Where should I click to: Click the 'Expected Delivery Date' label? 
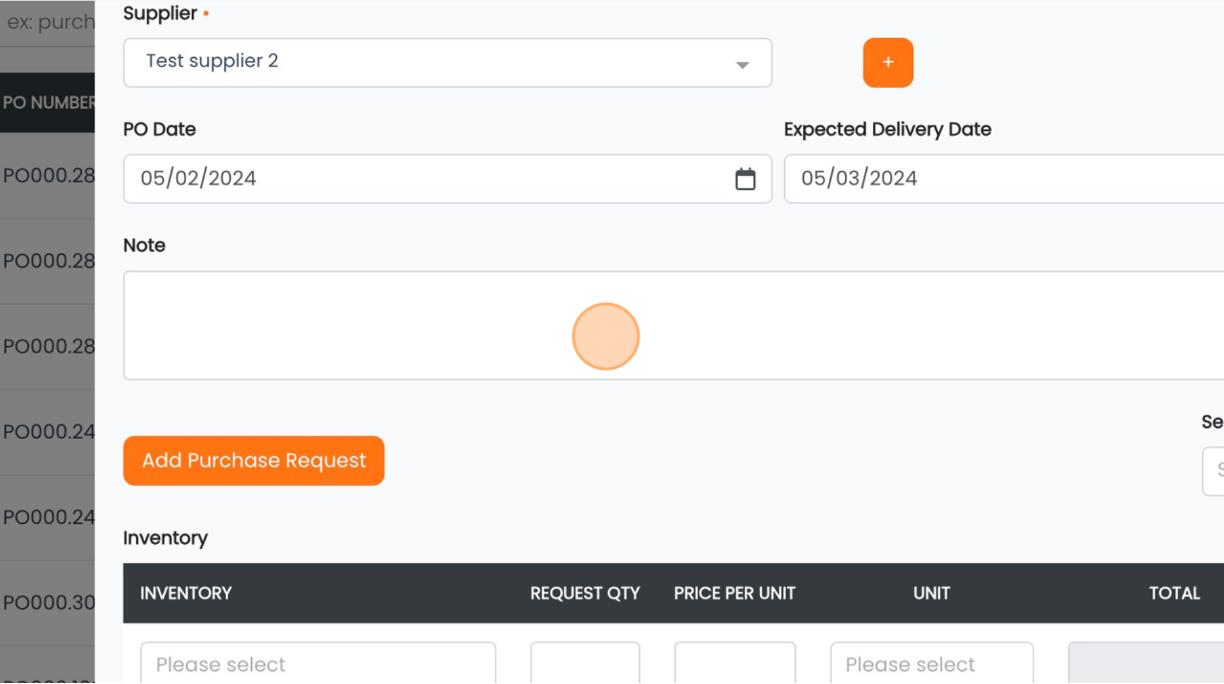888,129
